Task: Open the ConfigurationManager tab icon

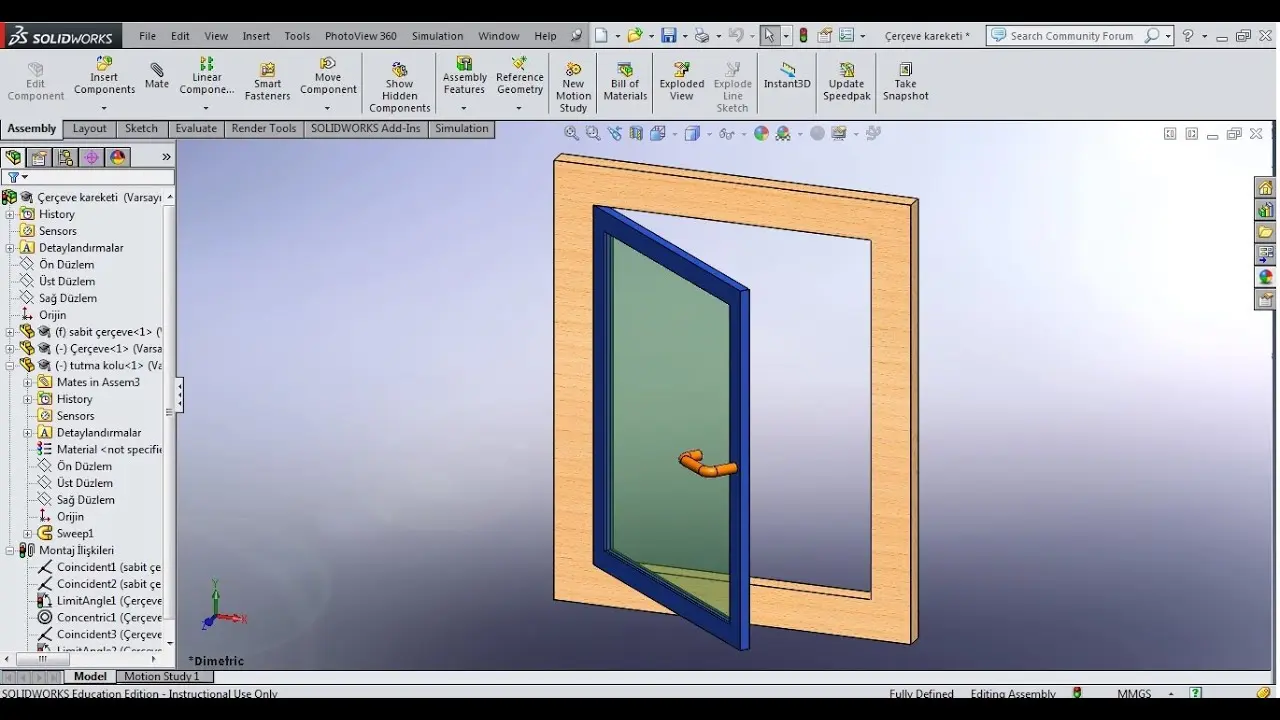Action: [x=65, y=157]
